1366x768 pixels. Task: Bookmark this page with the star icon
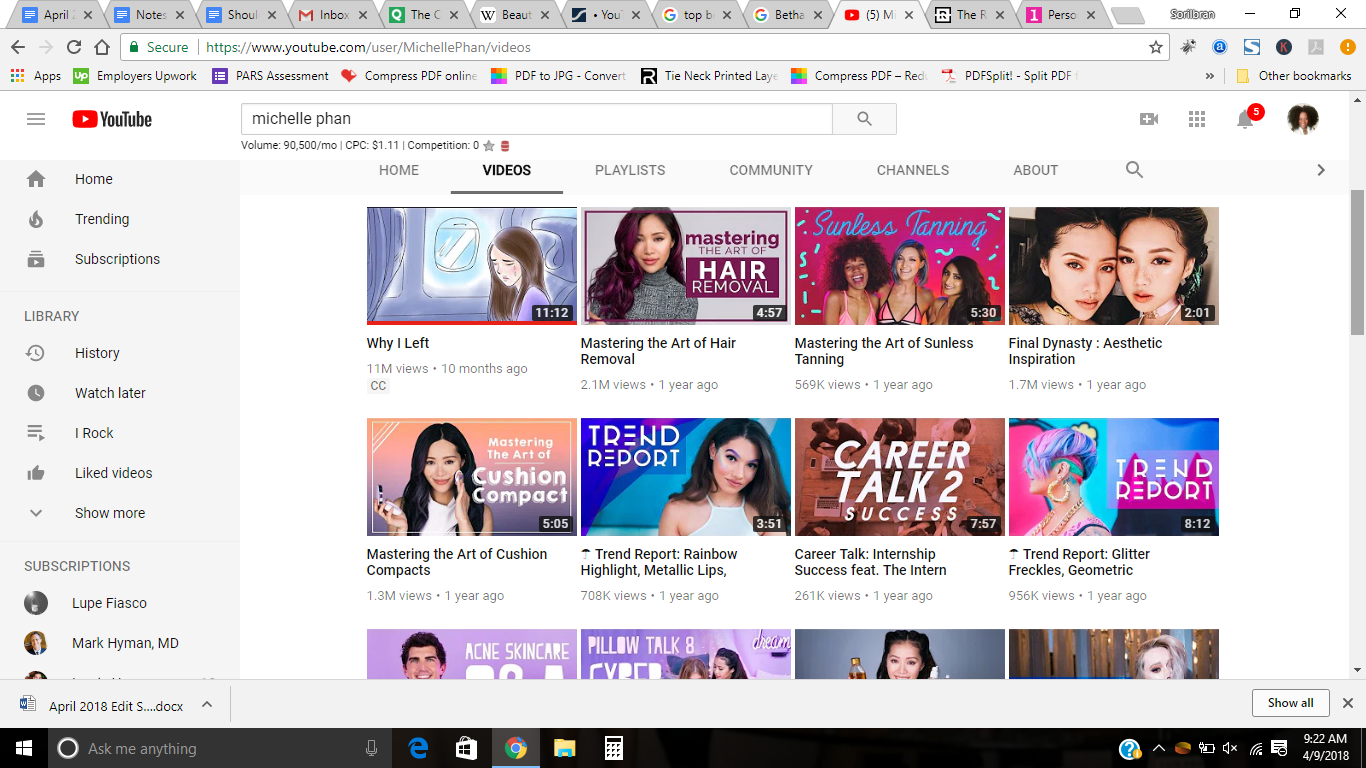click(1156, 47)
